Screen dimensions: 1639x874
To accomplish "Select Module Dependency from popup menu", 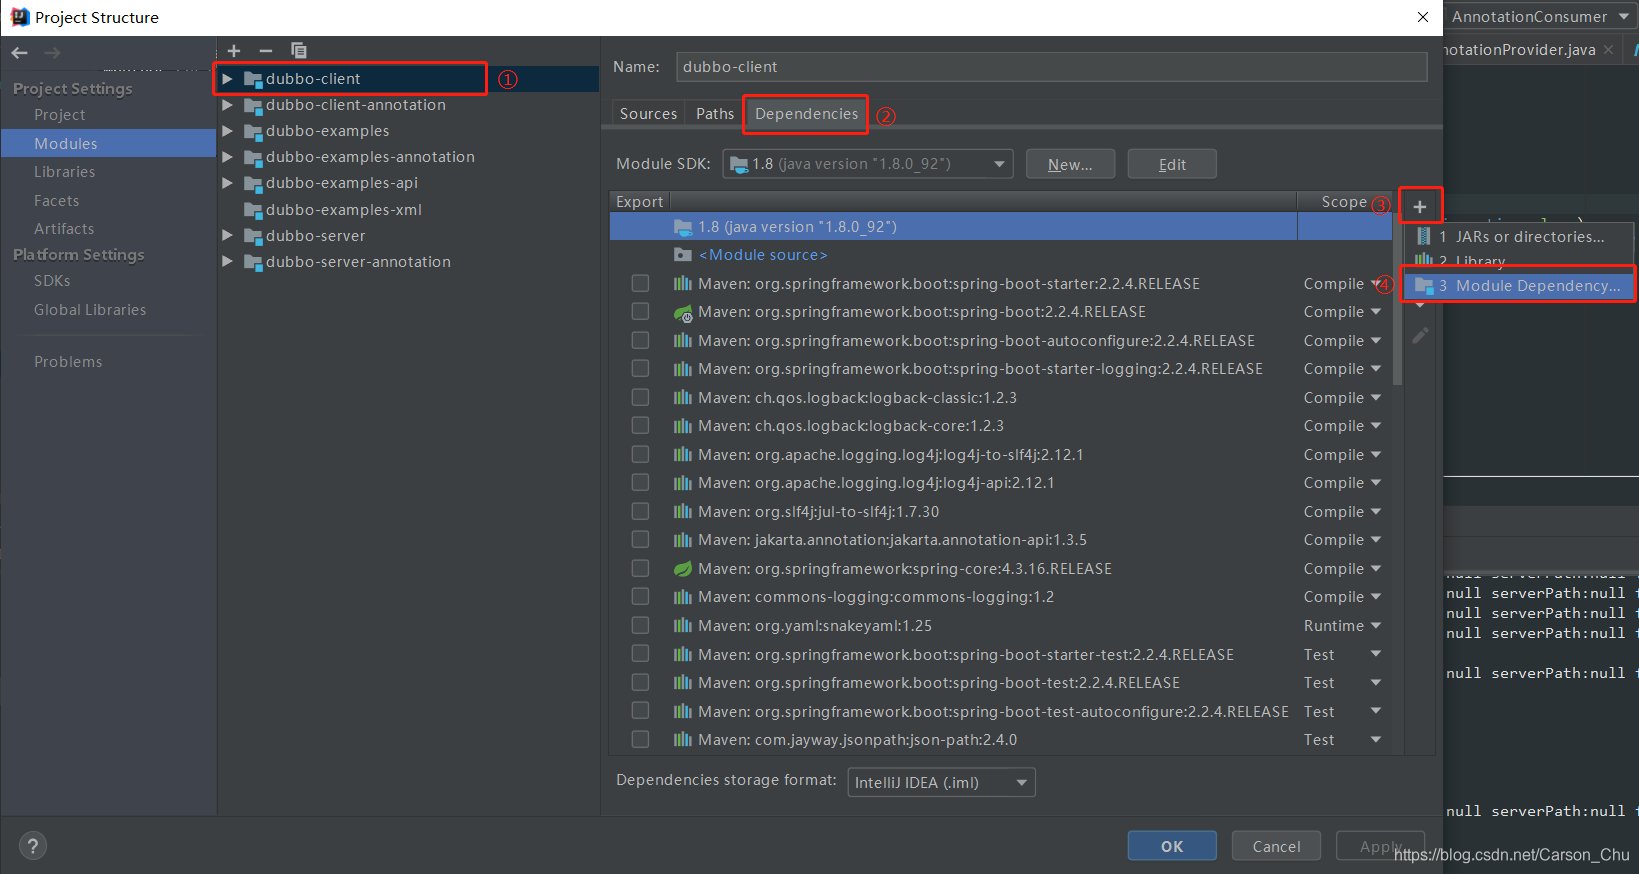I will [x=1520, y=286].
